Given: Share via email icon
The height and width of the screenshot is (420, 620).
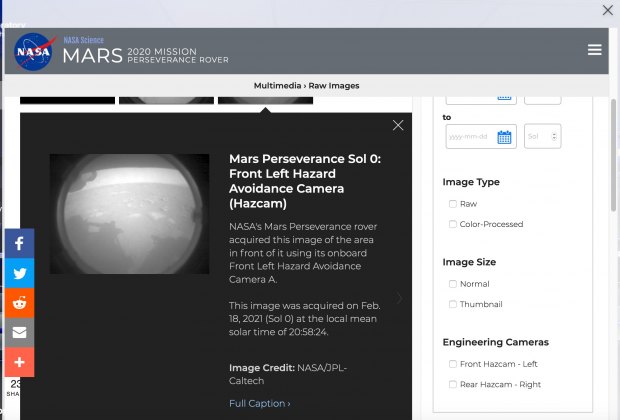Looking at the screenshot, I should [19, 333].
